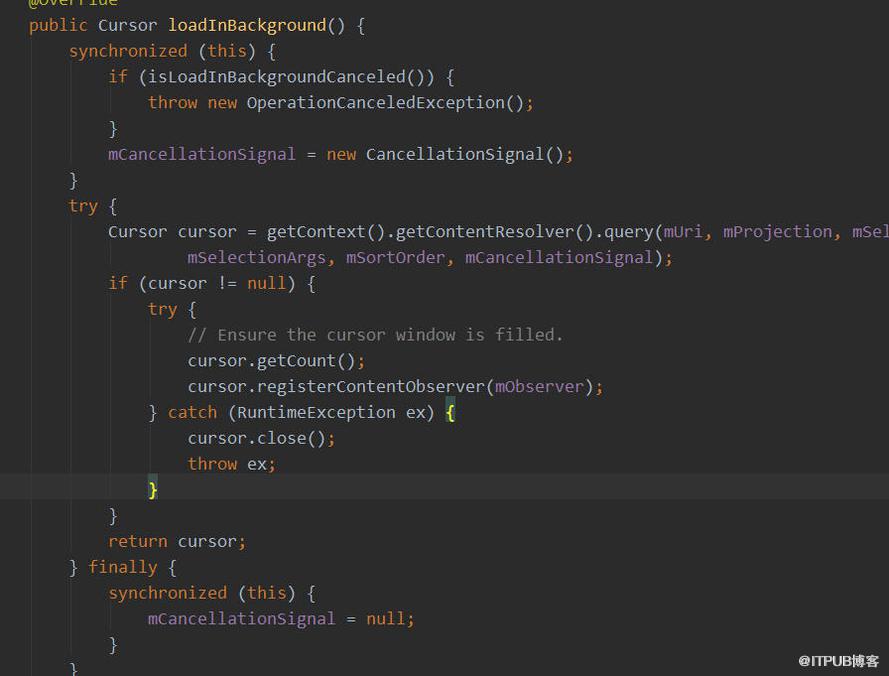Screen dimensions: 889x676
Task: Click the highlighted closing brace of catch block
Action: (153, 489)
